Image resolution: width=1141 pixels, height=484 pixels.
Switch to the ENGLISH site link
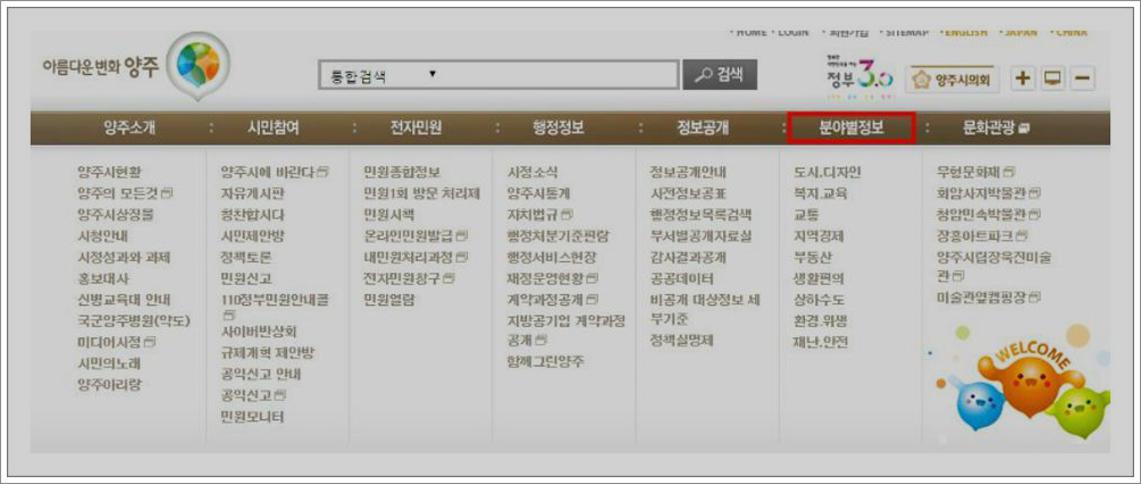965,32
